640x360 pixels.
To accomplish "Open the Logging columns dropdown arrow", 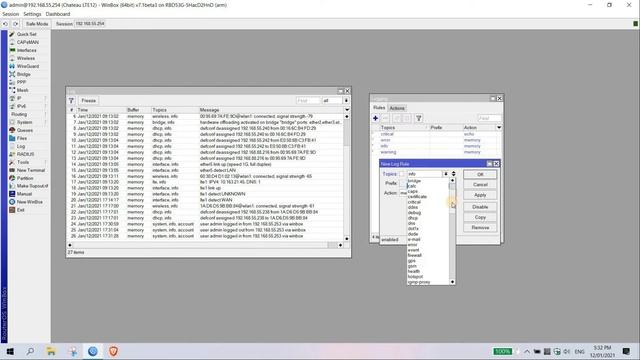I will click(x=499, y=128).
